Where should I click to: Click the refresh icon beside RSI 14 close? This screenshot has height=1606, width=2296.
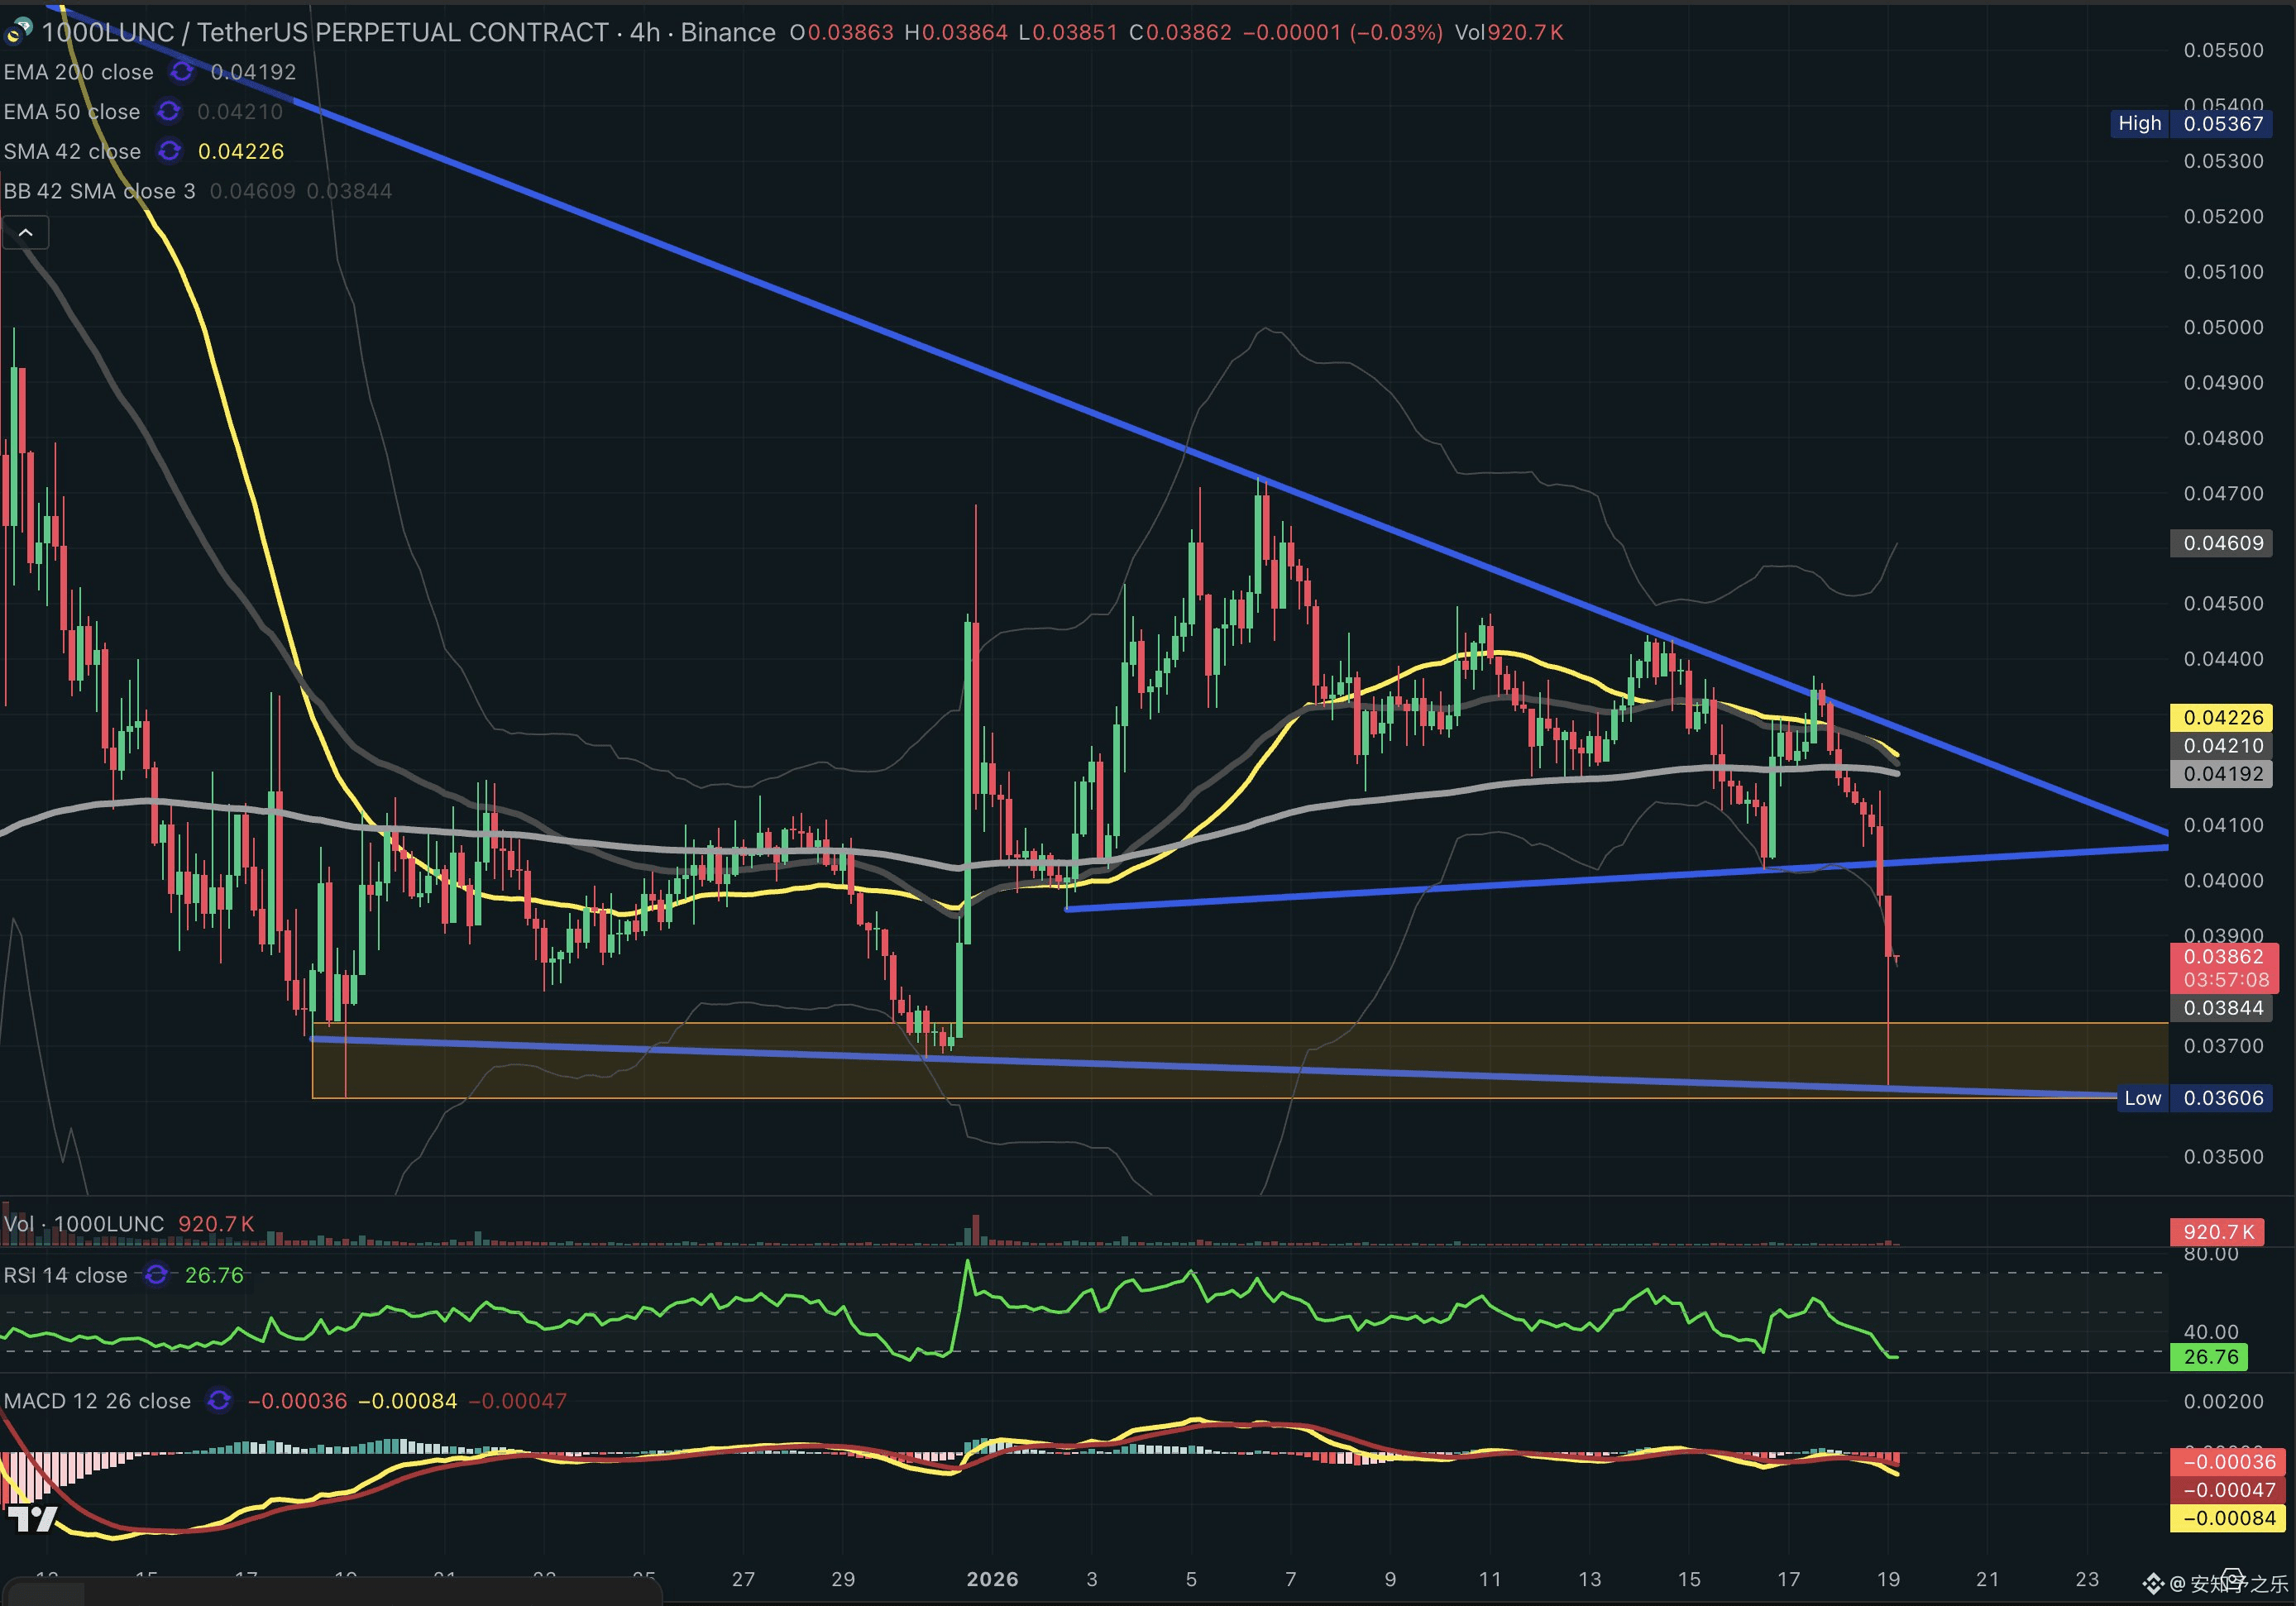[x=153, y=1275]
